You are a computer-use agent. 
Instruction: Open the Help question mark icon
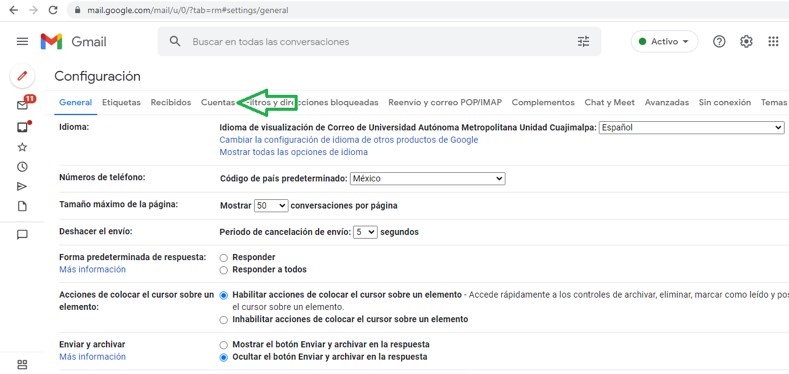coord(719,42)
